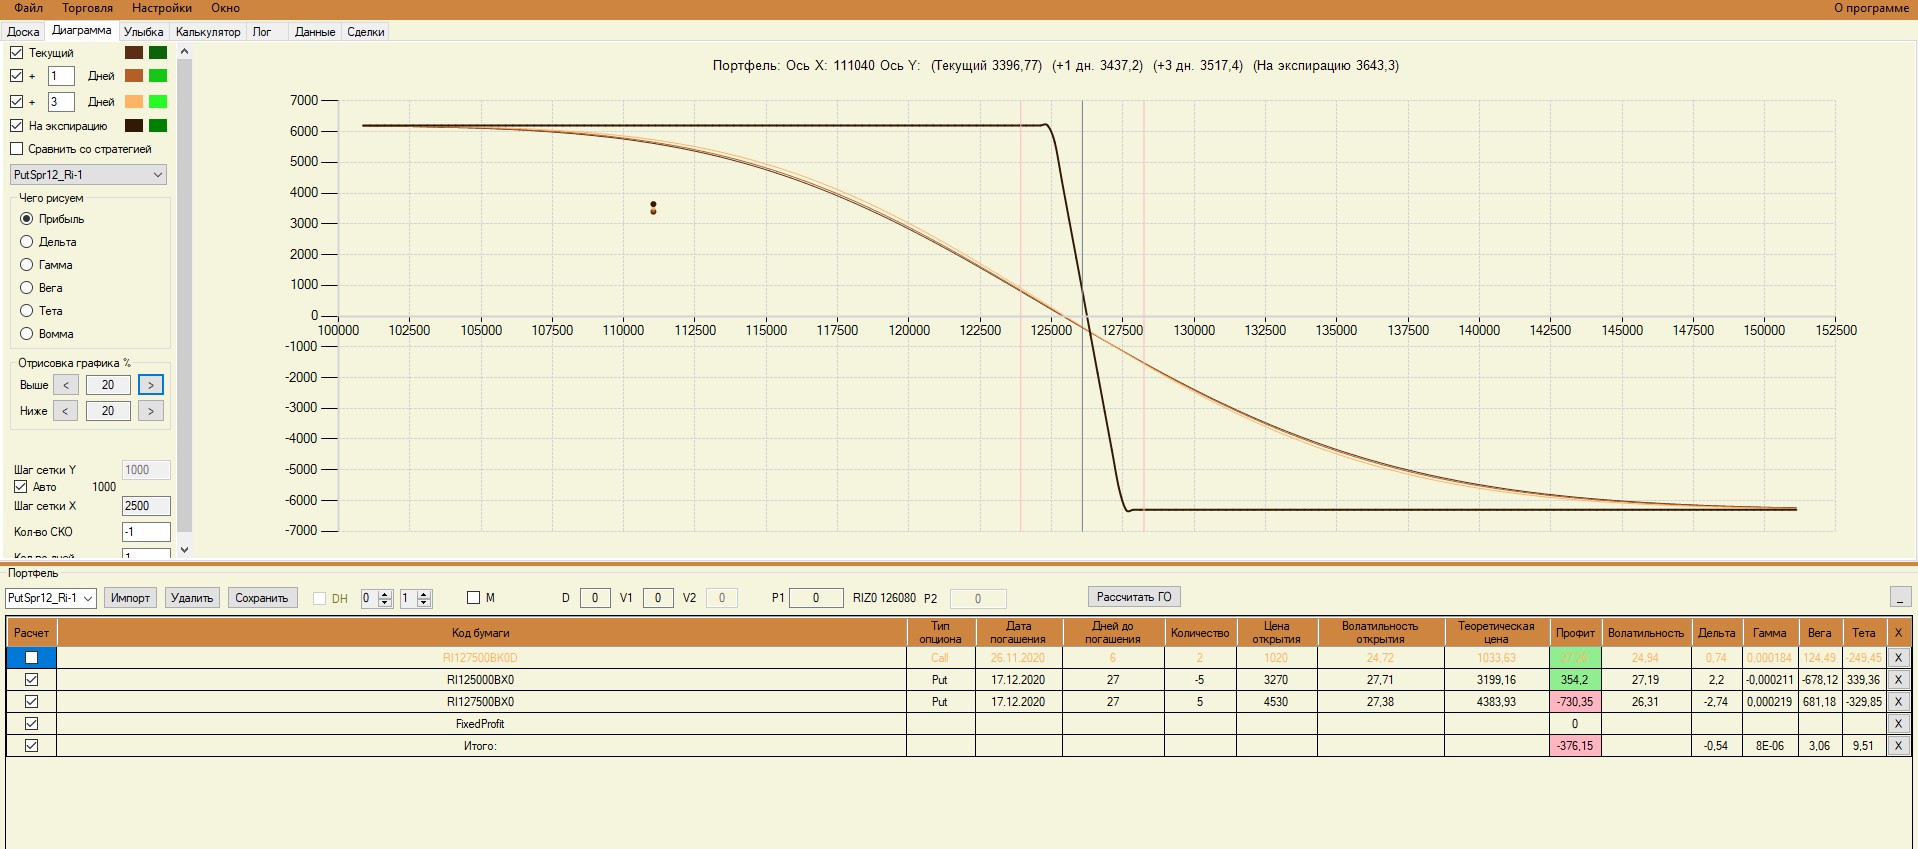Remove the RI127500BX0 position using X
The height and width of the screenshot is (849, 1918).
click(1897, 702)
